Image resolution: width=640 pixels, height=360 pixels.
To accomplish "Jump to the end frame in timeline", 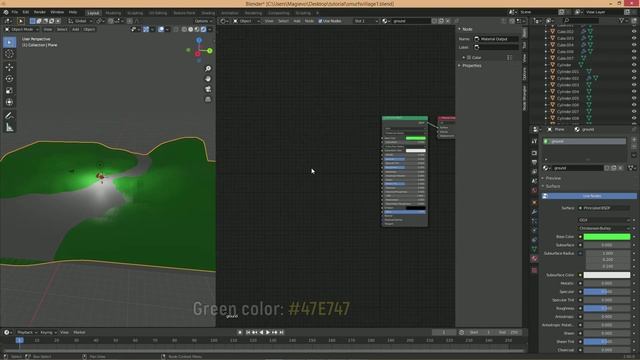I will pos(282,332).
